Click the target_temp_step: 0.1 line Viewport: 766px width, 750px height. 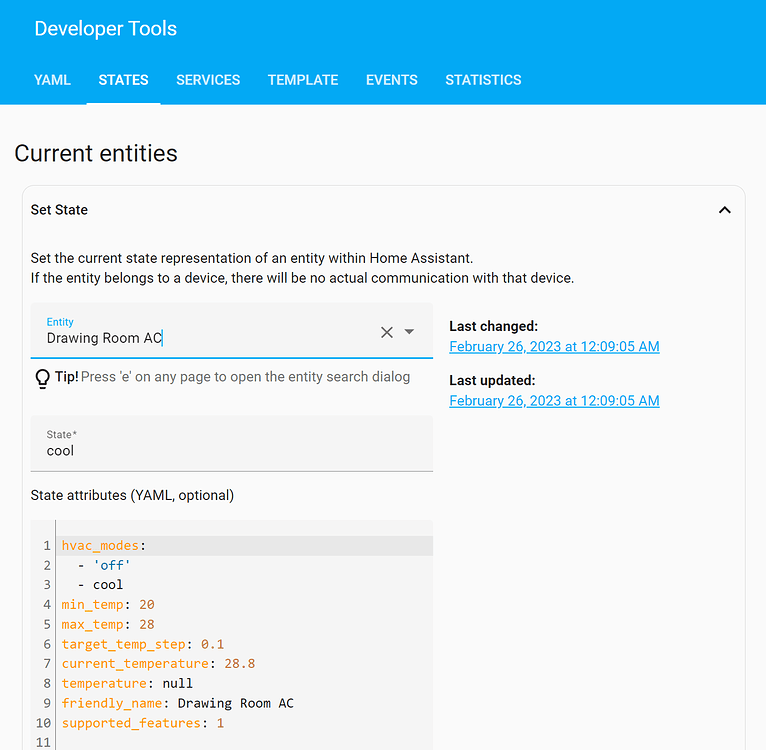(x=143, y=644)
